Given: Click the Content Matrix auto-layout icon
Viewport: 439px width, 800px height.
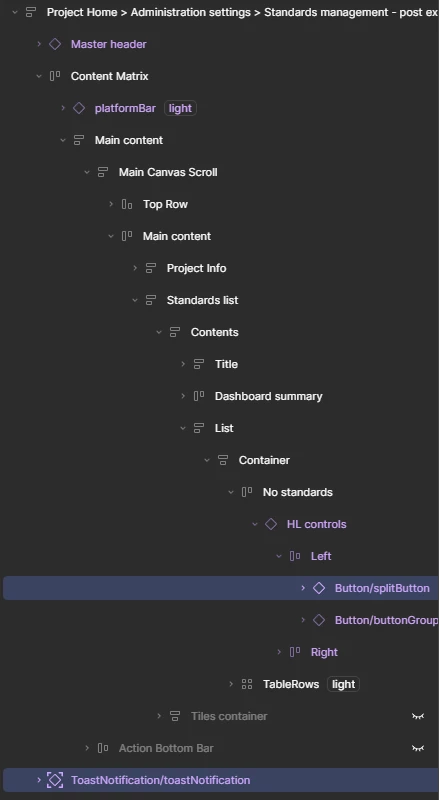Looking at the screenshot, I should coord(55,76).
